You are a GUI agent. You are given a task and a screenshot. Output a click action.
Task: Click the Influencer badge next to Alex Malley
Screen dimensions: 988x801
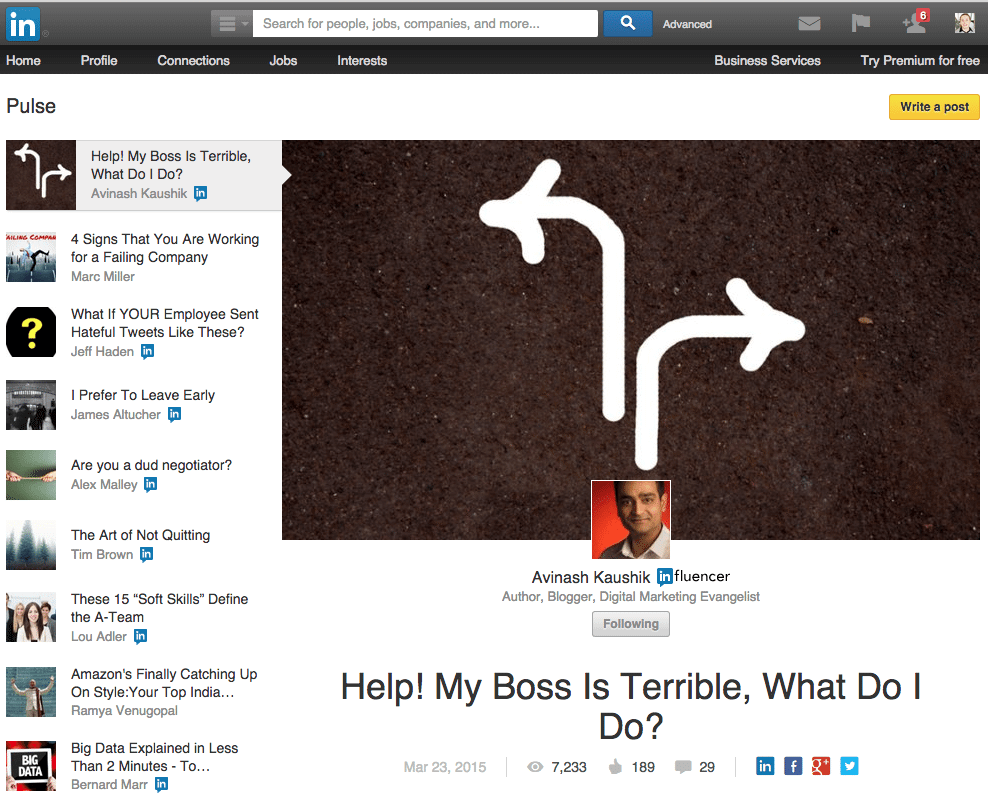[151, 484]
